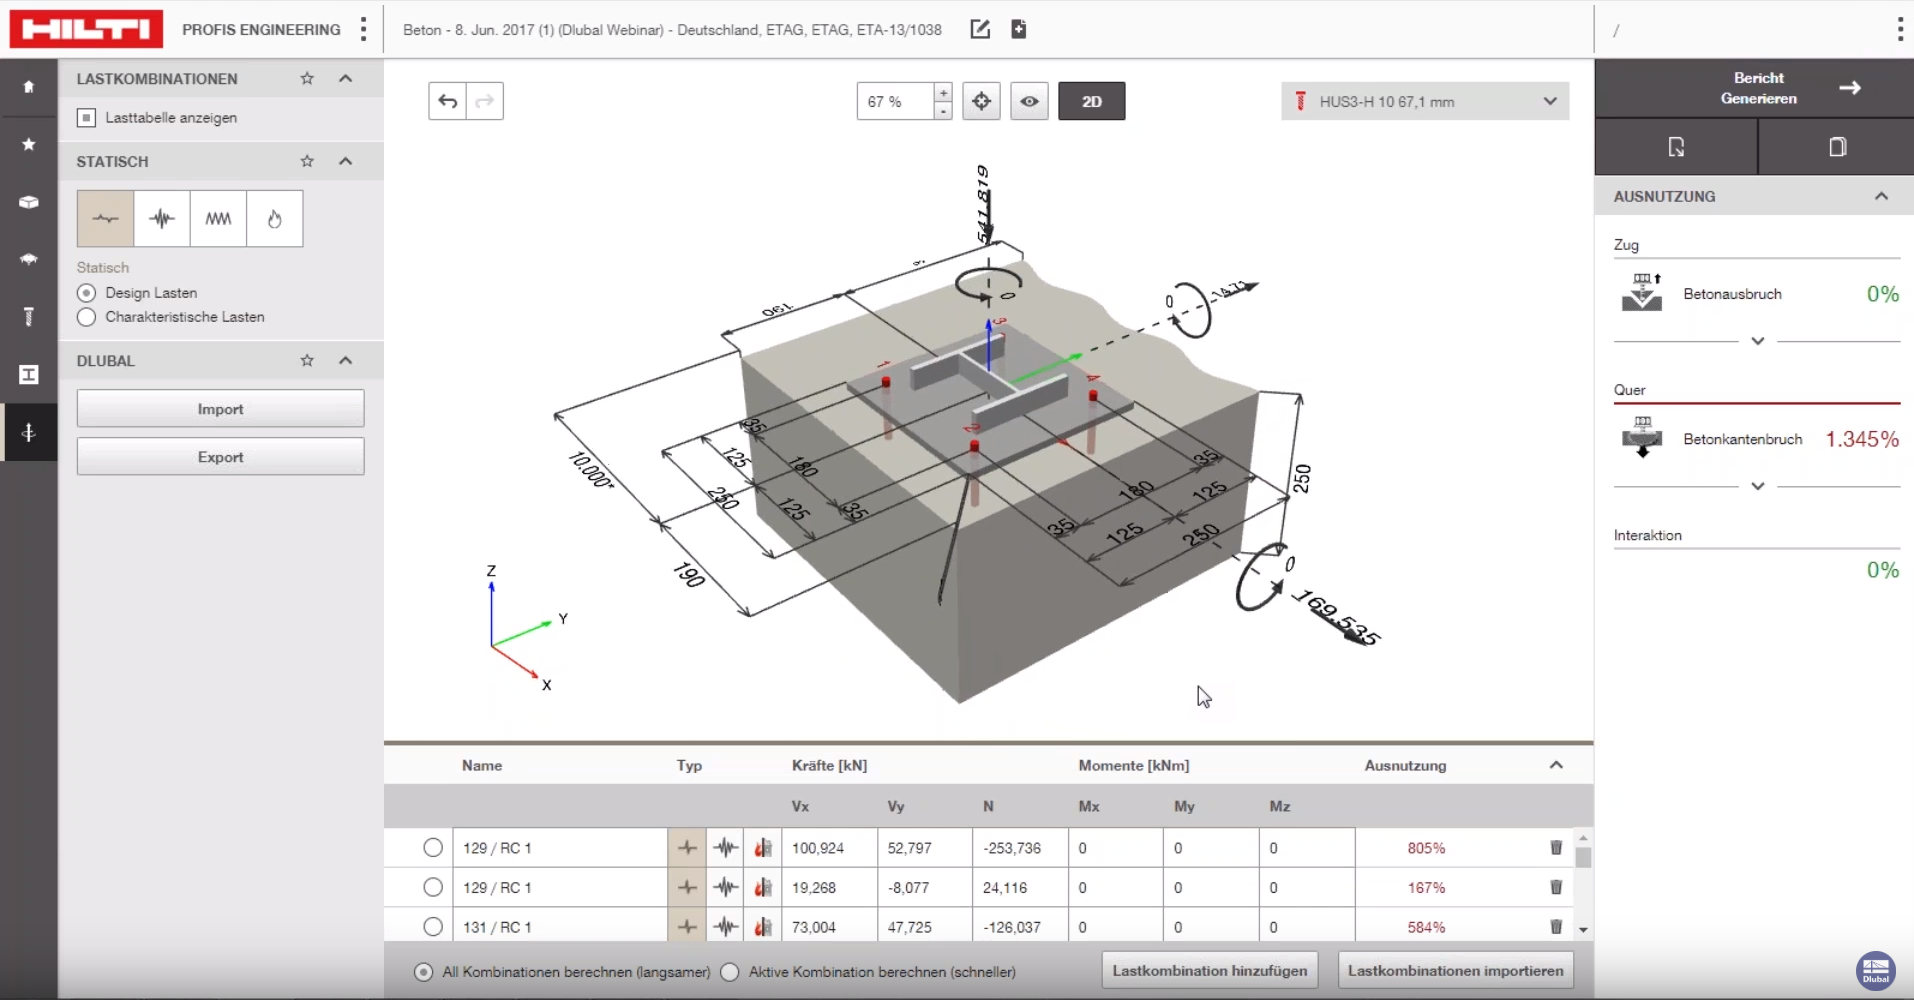Collapse the AUSNUTZUNG panel
This screenshot has height=1000, width=1914.
point(1883,196)
